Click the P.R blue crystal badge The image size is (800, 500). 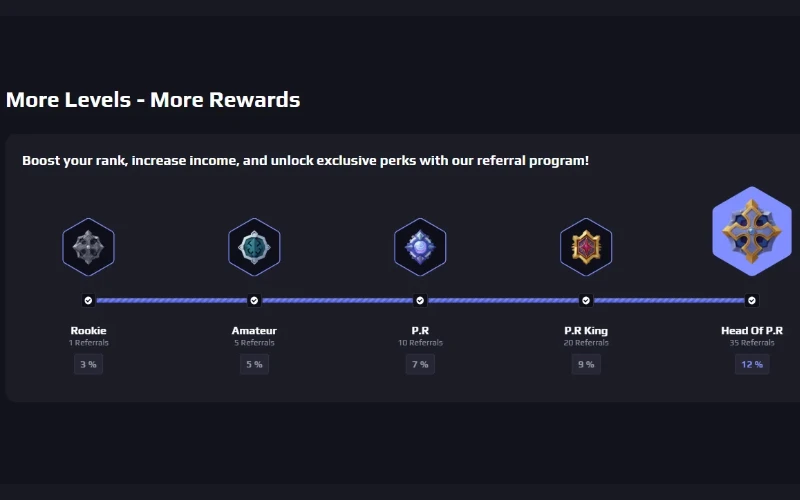420,247
